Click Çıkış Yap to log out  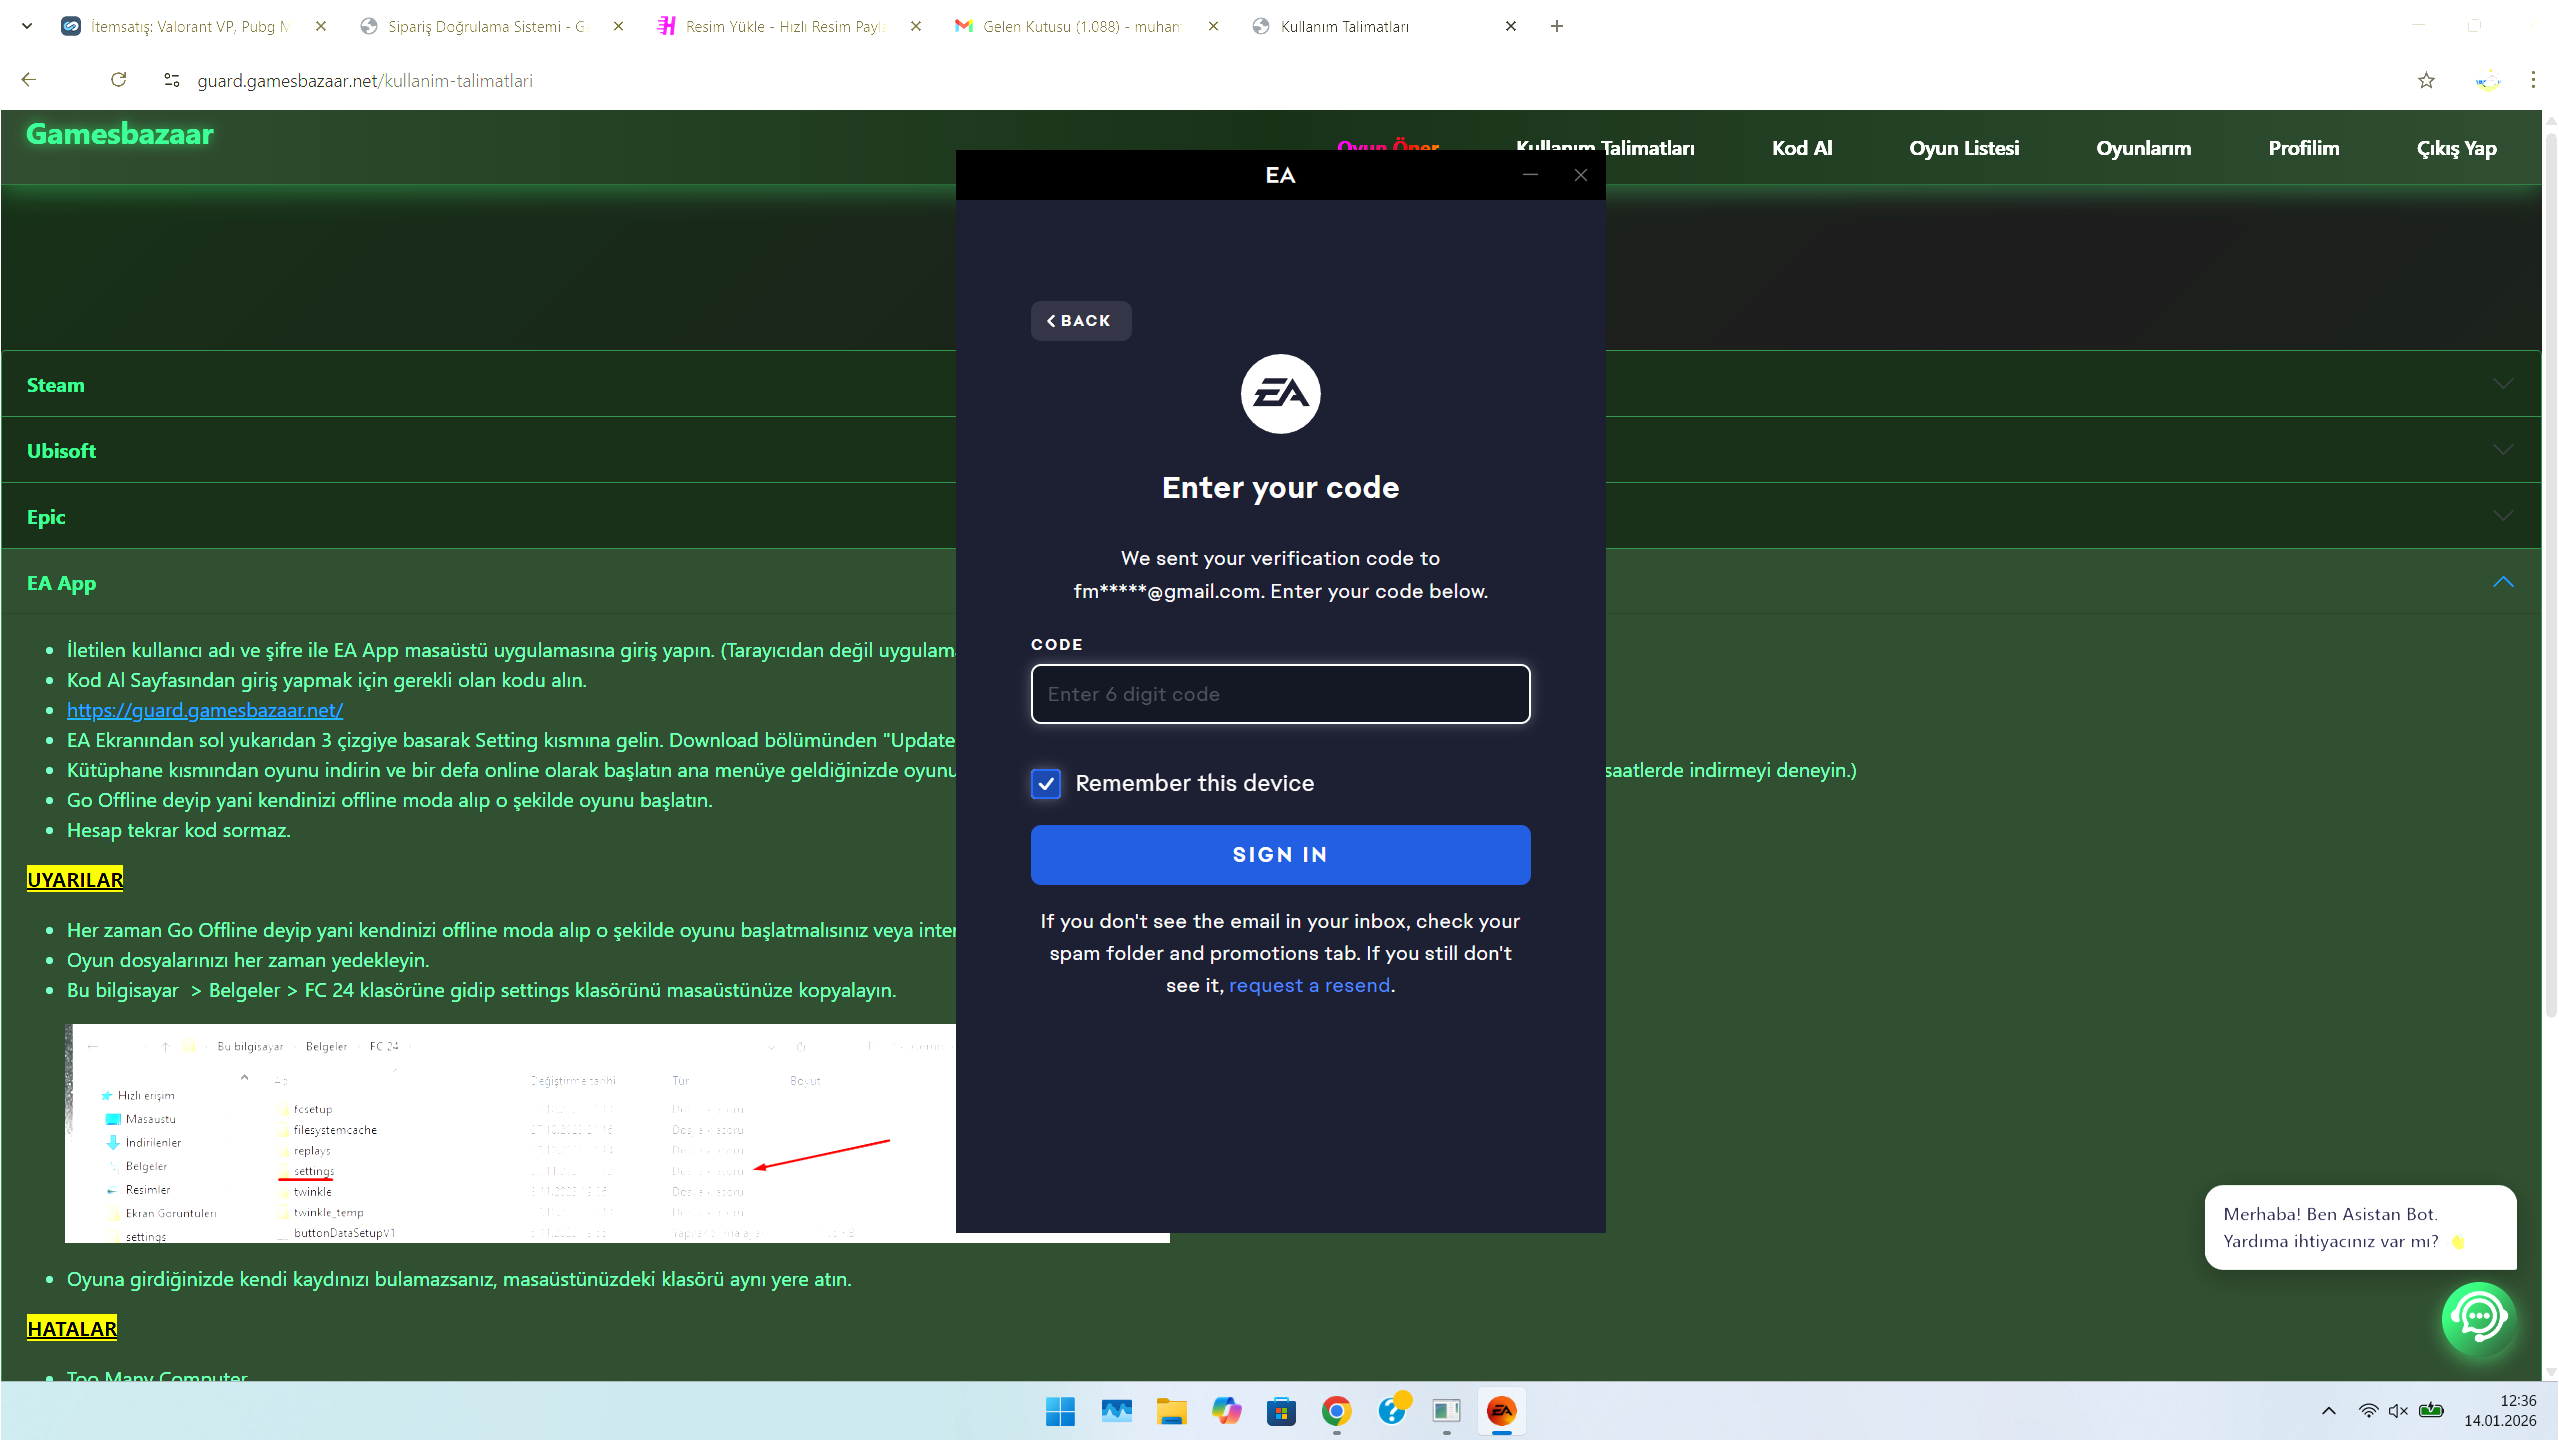tap(2457, 149)
